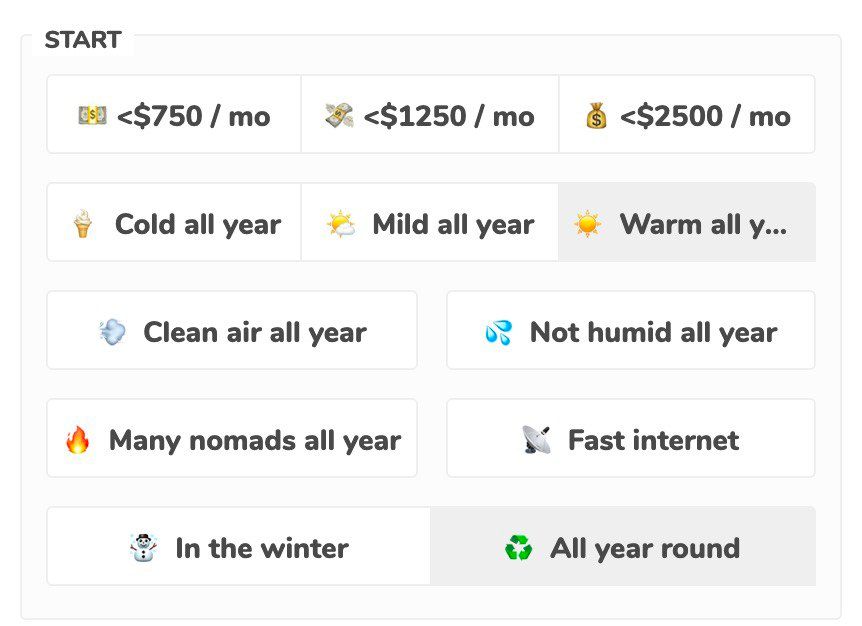The height and width of the screenshot is (626, 862).
Task: Choose the Cold all year option
Action: coord(174,223)
